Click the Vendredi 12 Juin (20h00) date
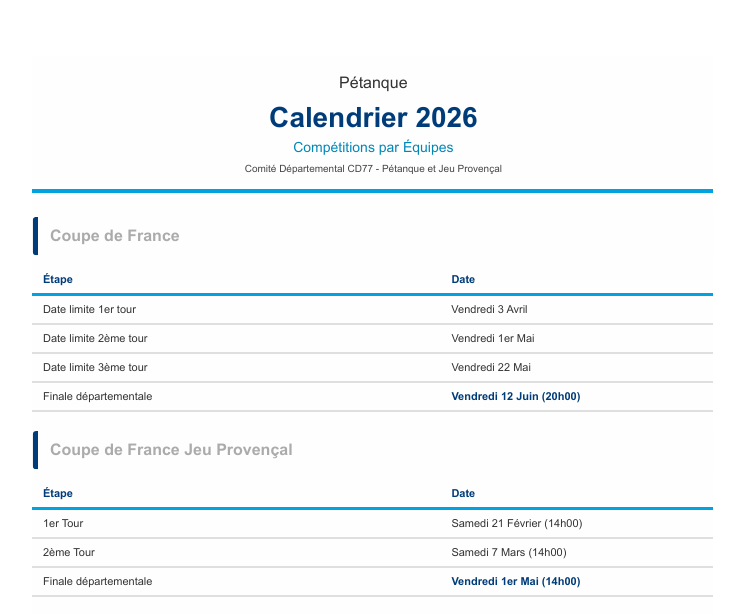This screenshot has width=753, height=614. [516, 397]
